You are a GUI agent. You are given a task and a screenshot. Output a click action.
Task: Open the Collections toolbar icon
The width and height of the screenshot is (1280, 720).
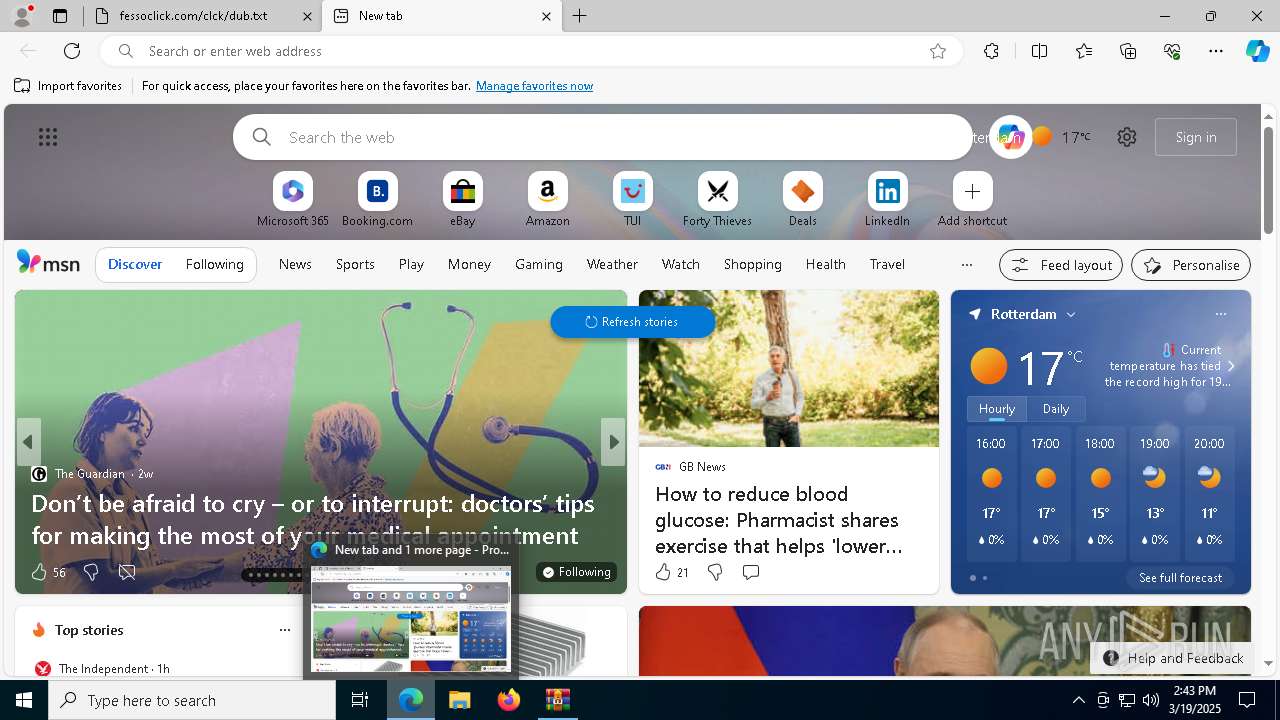pos(1128,51)
